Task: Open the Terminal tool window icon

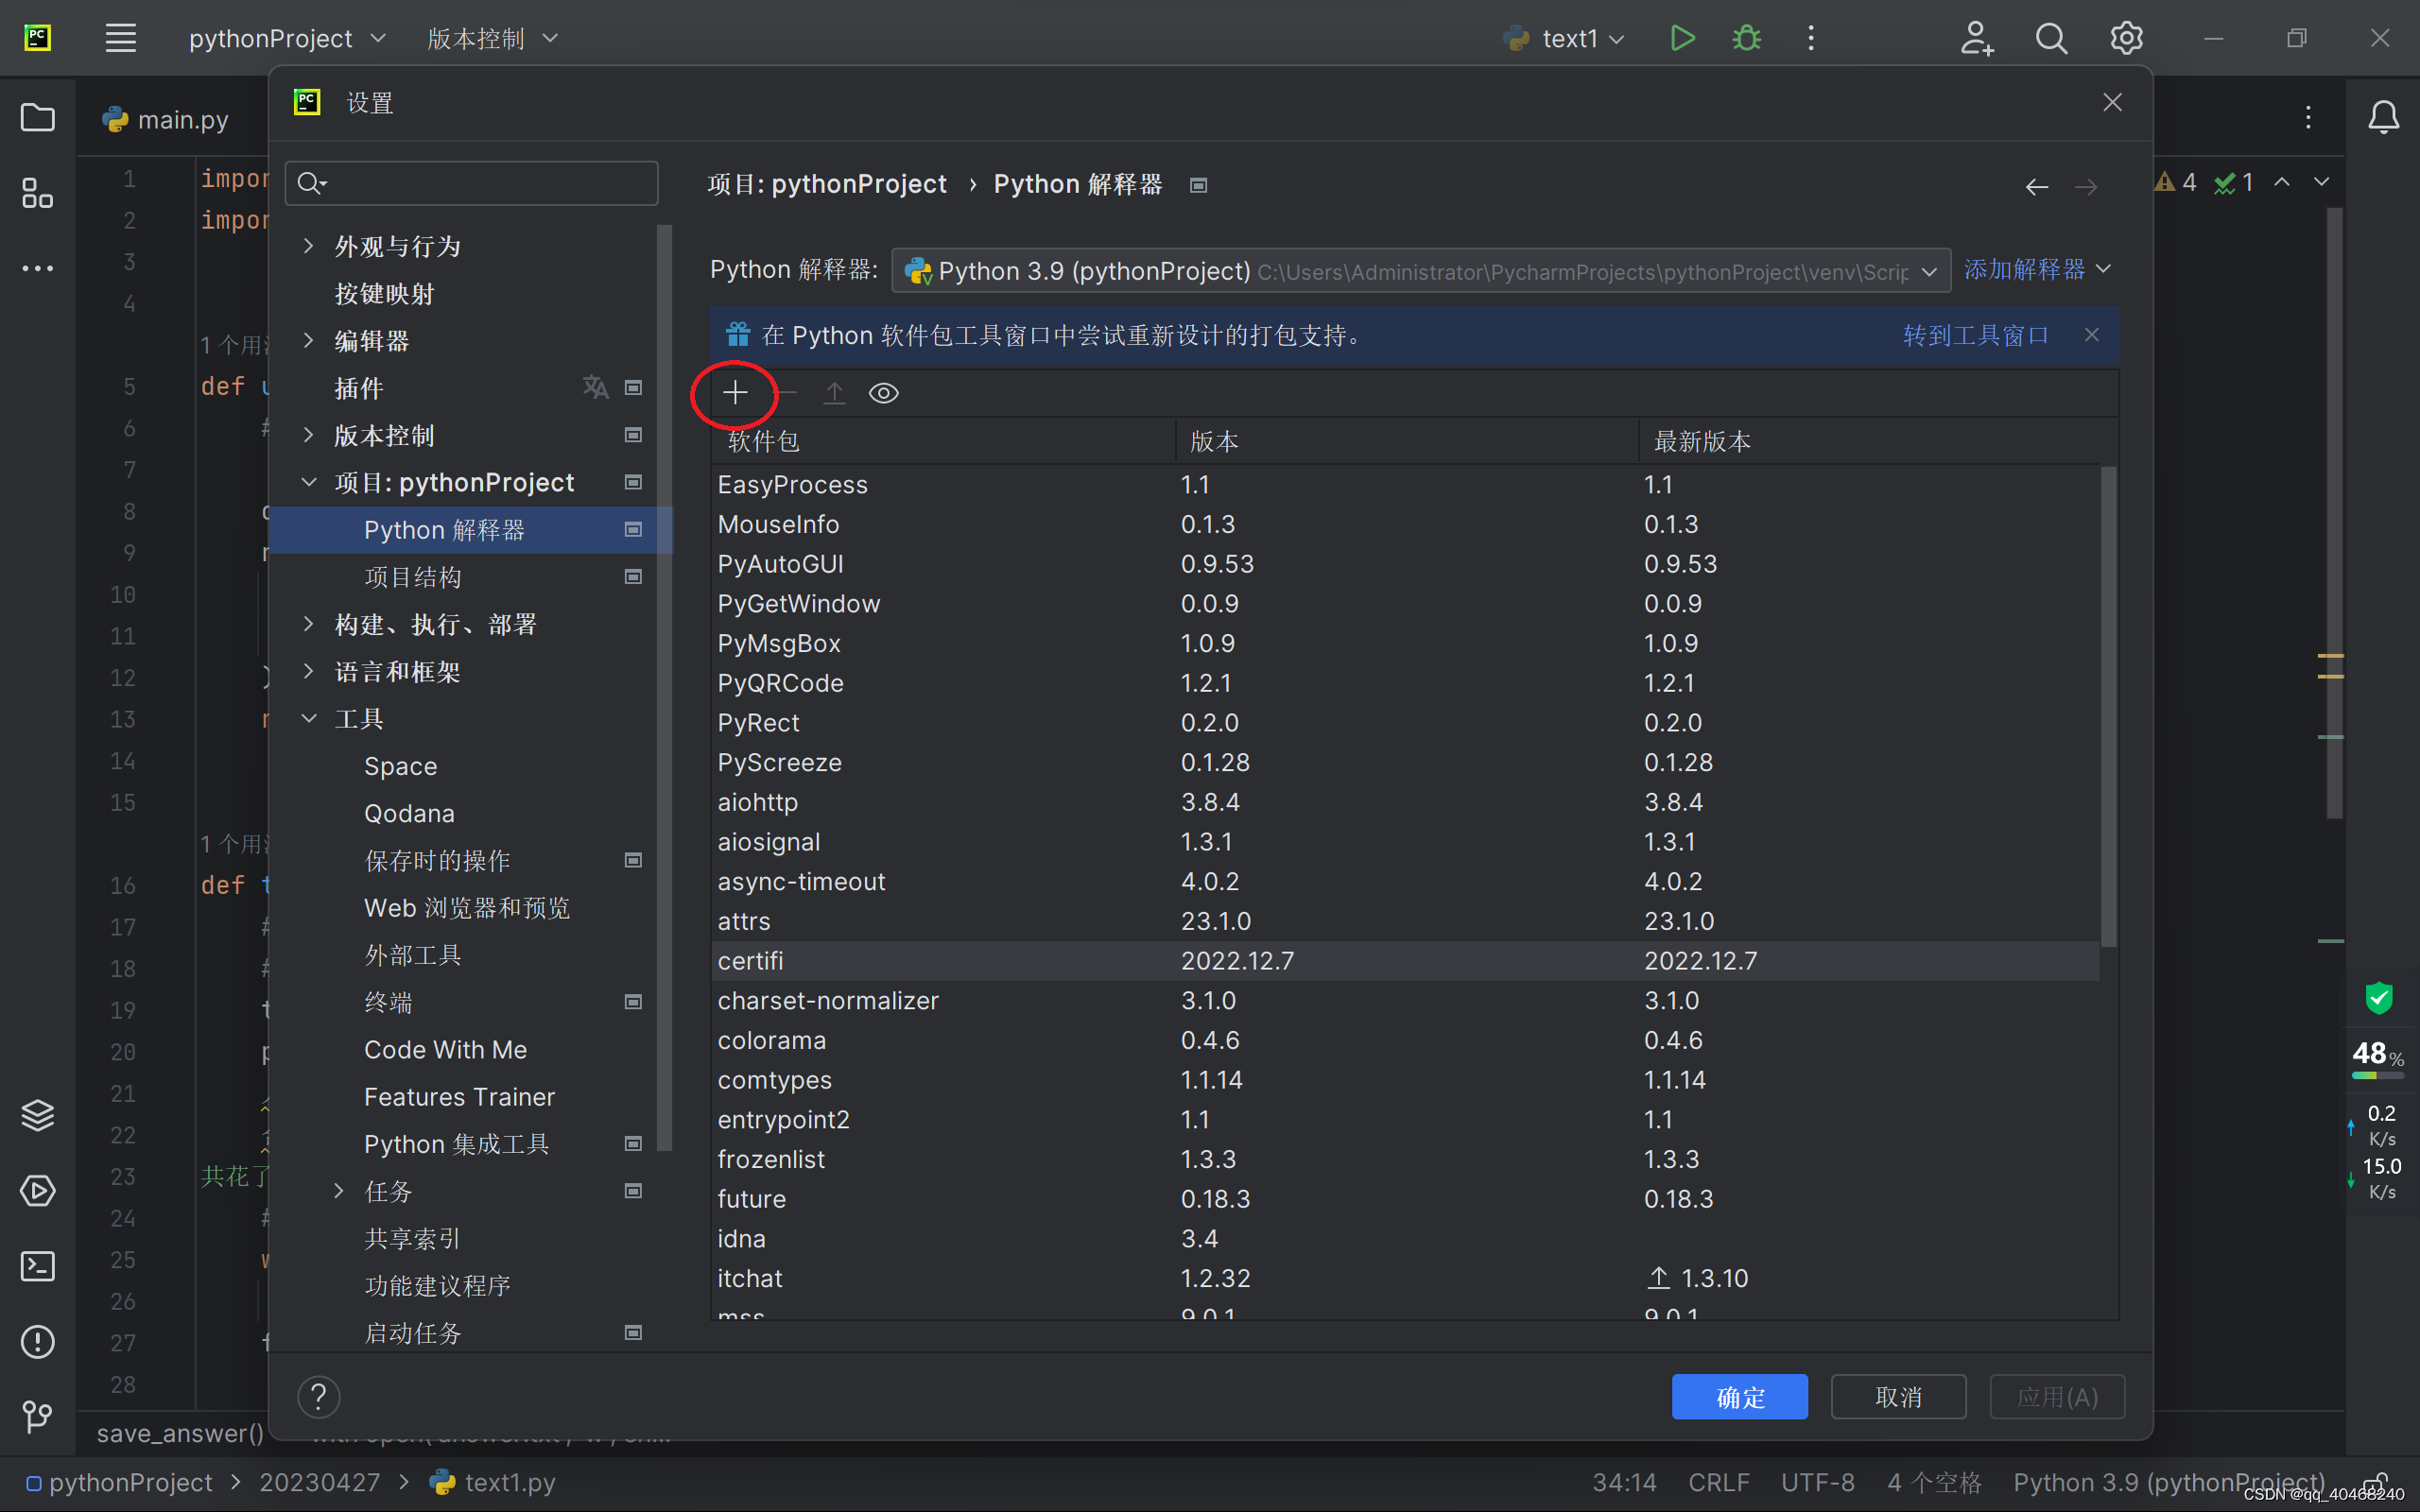Action: (37, 1266)
